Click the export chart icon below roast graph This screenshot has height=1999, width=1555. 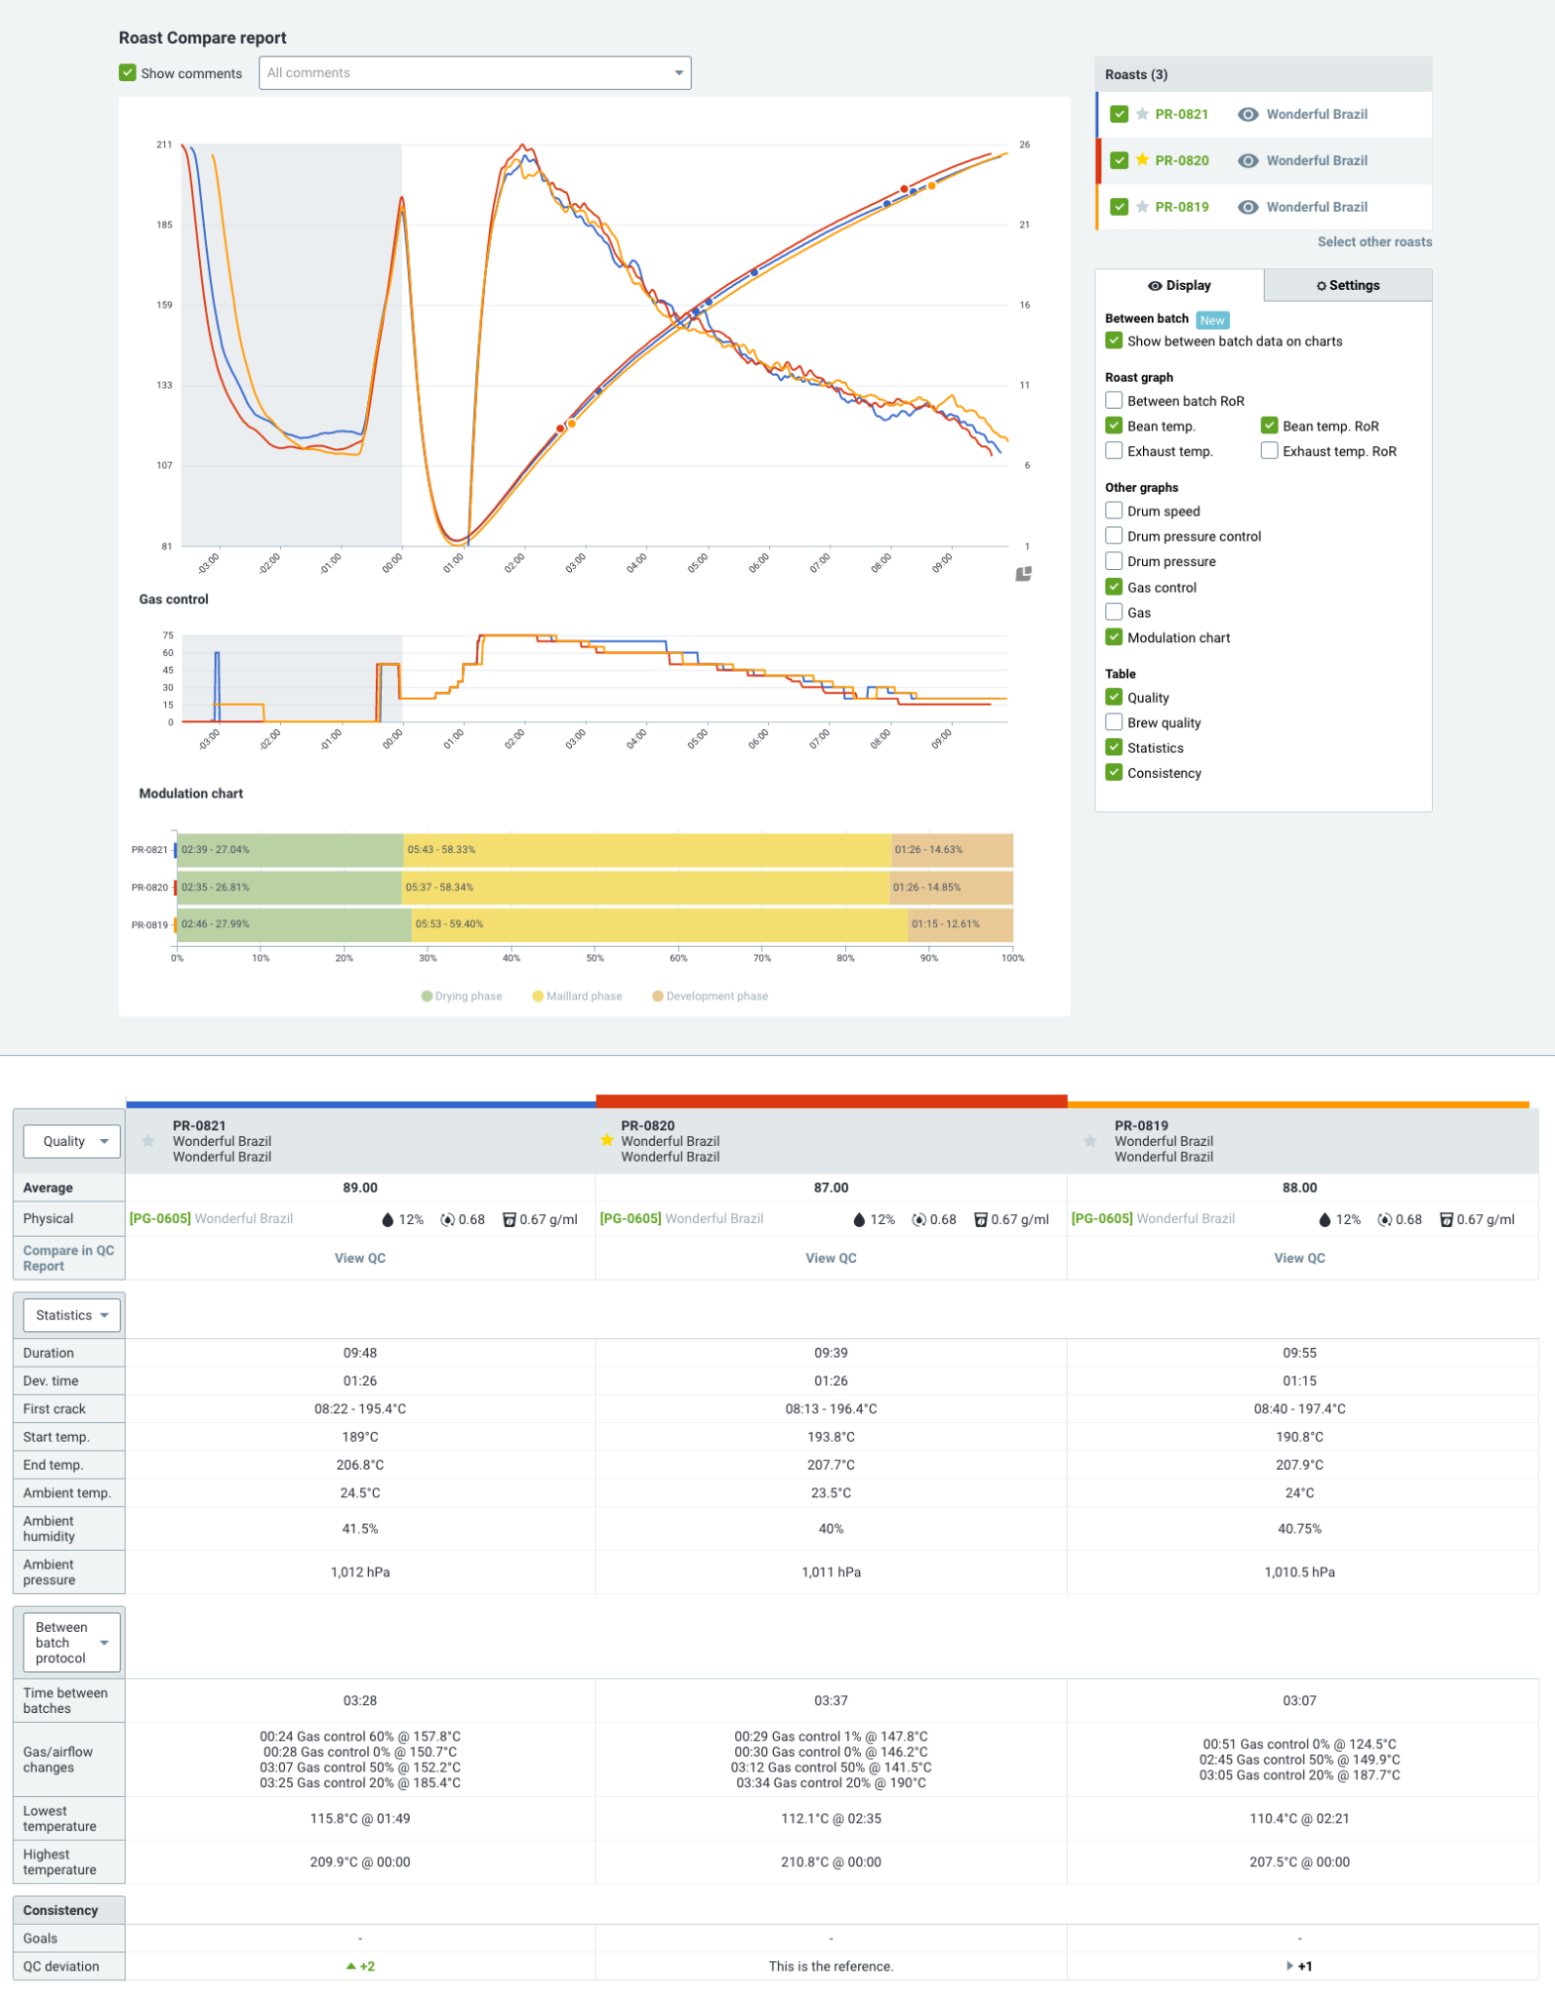point(1024,574)
